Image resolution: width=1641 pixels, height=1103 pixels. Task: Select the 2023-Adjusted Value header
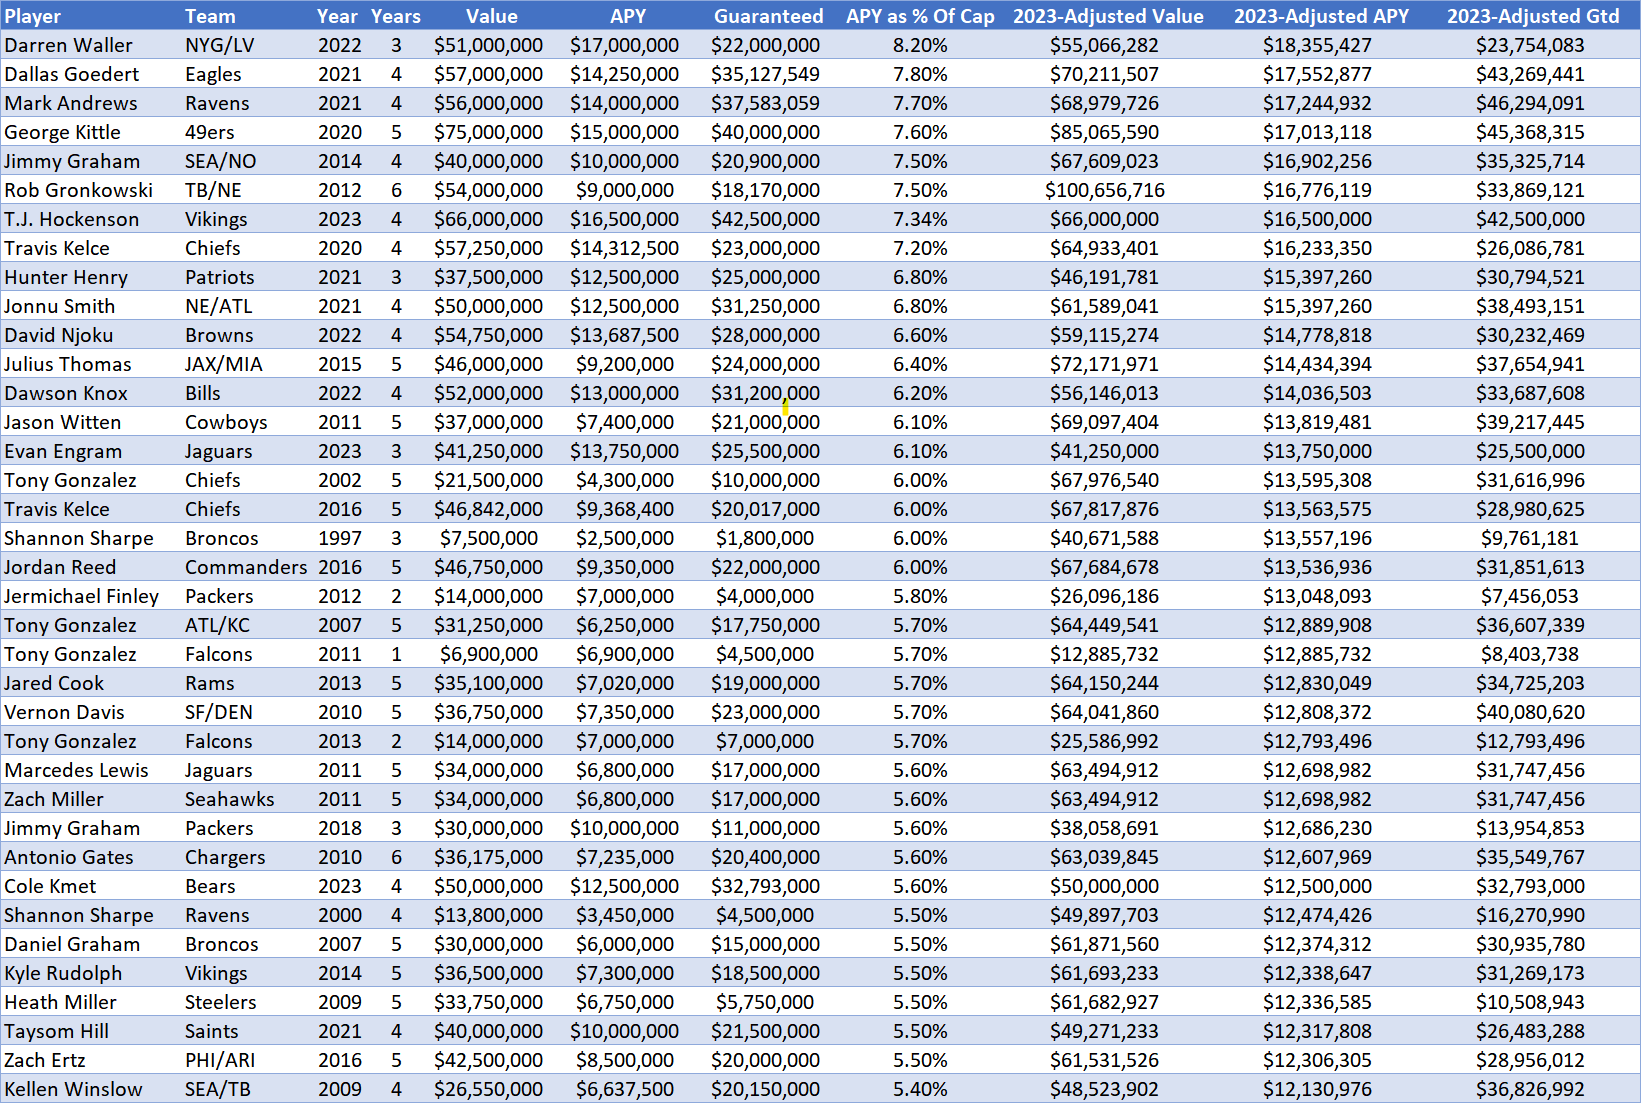1108,16
